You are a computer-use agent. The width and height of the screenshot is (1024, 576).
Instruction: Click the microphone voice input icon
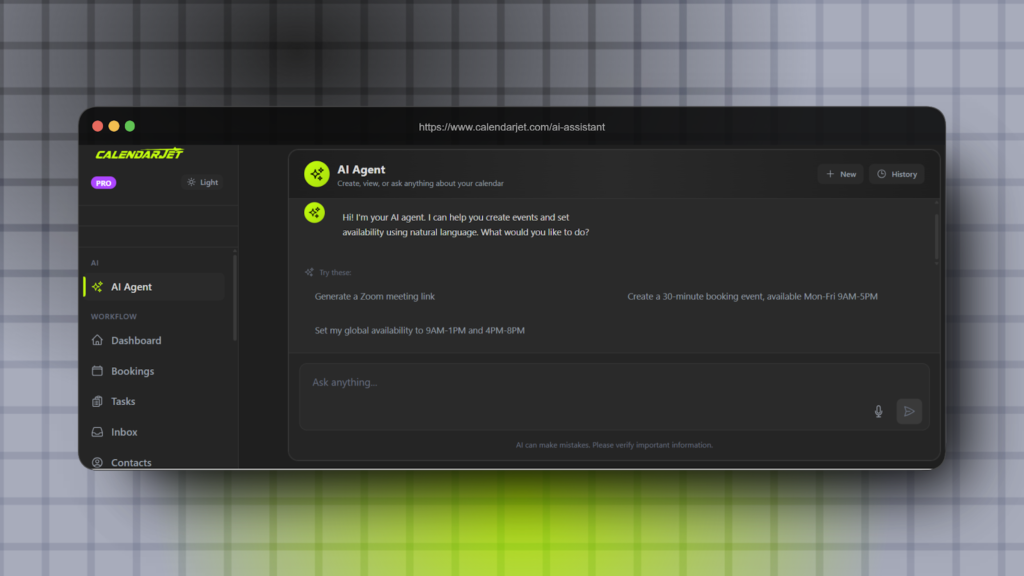tap(878, 411)
